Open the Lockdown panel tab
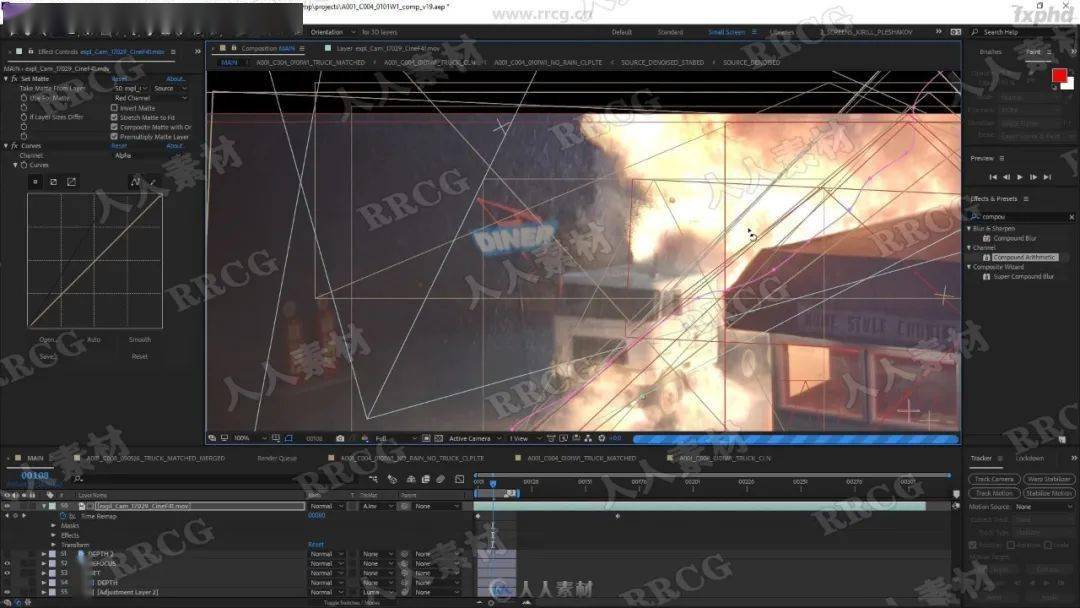 (x=1030, y=458)
